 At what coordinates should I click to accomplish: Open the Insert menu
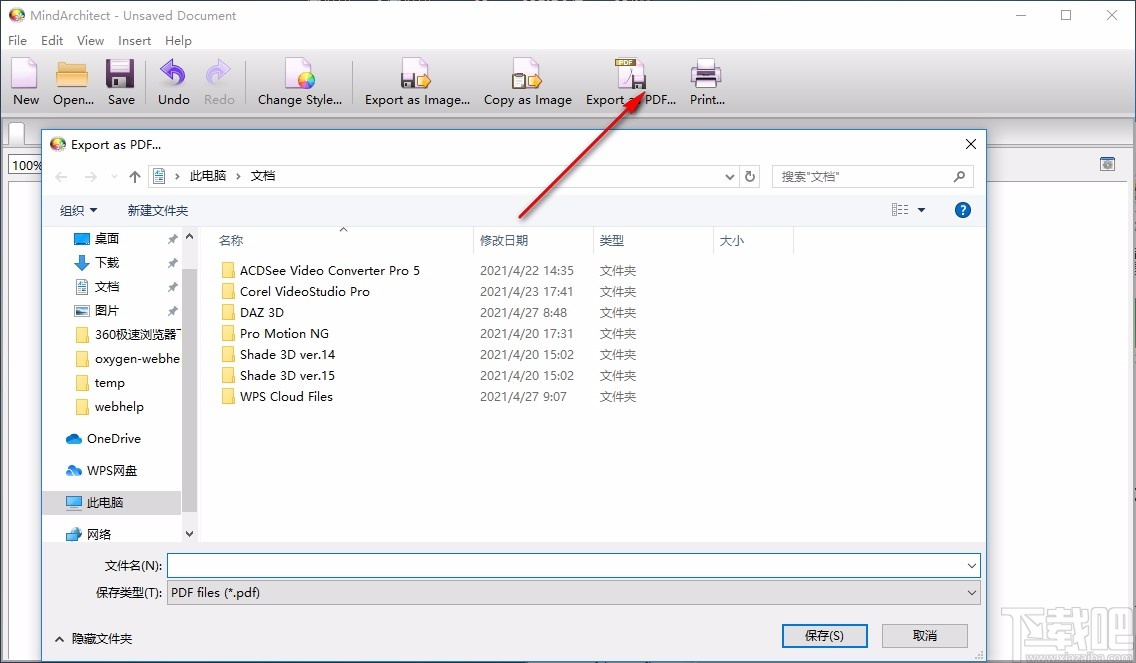[x=135, y=41]
